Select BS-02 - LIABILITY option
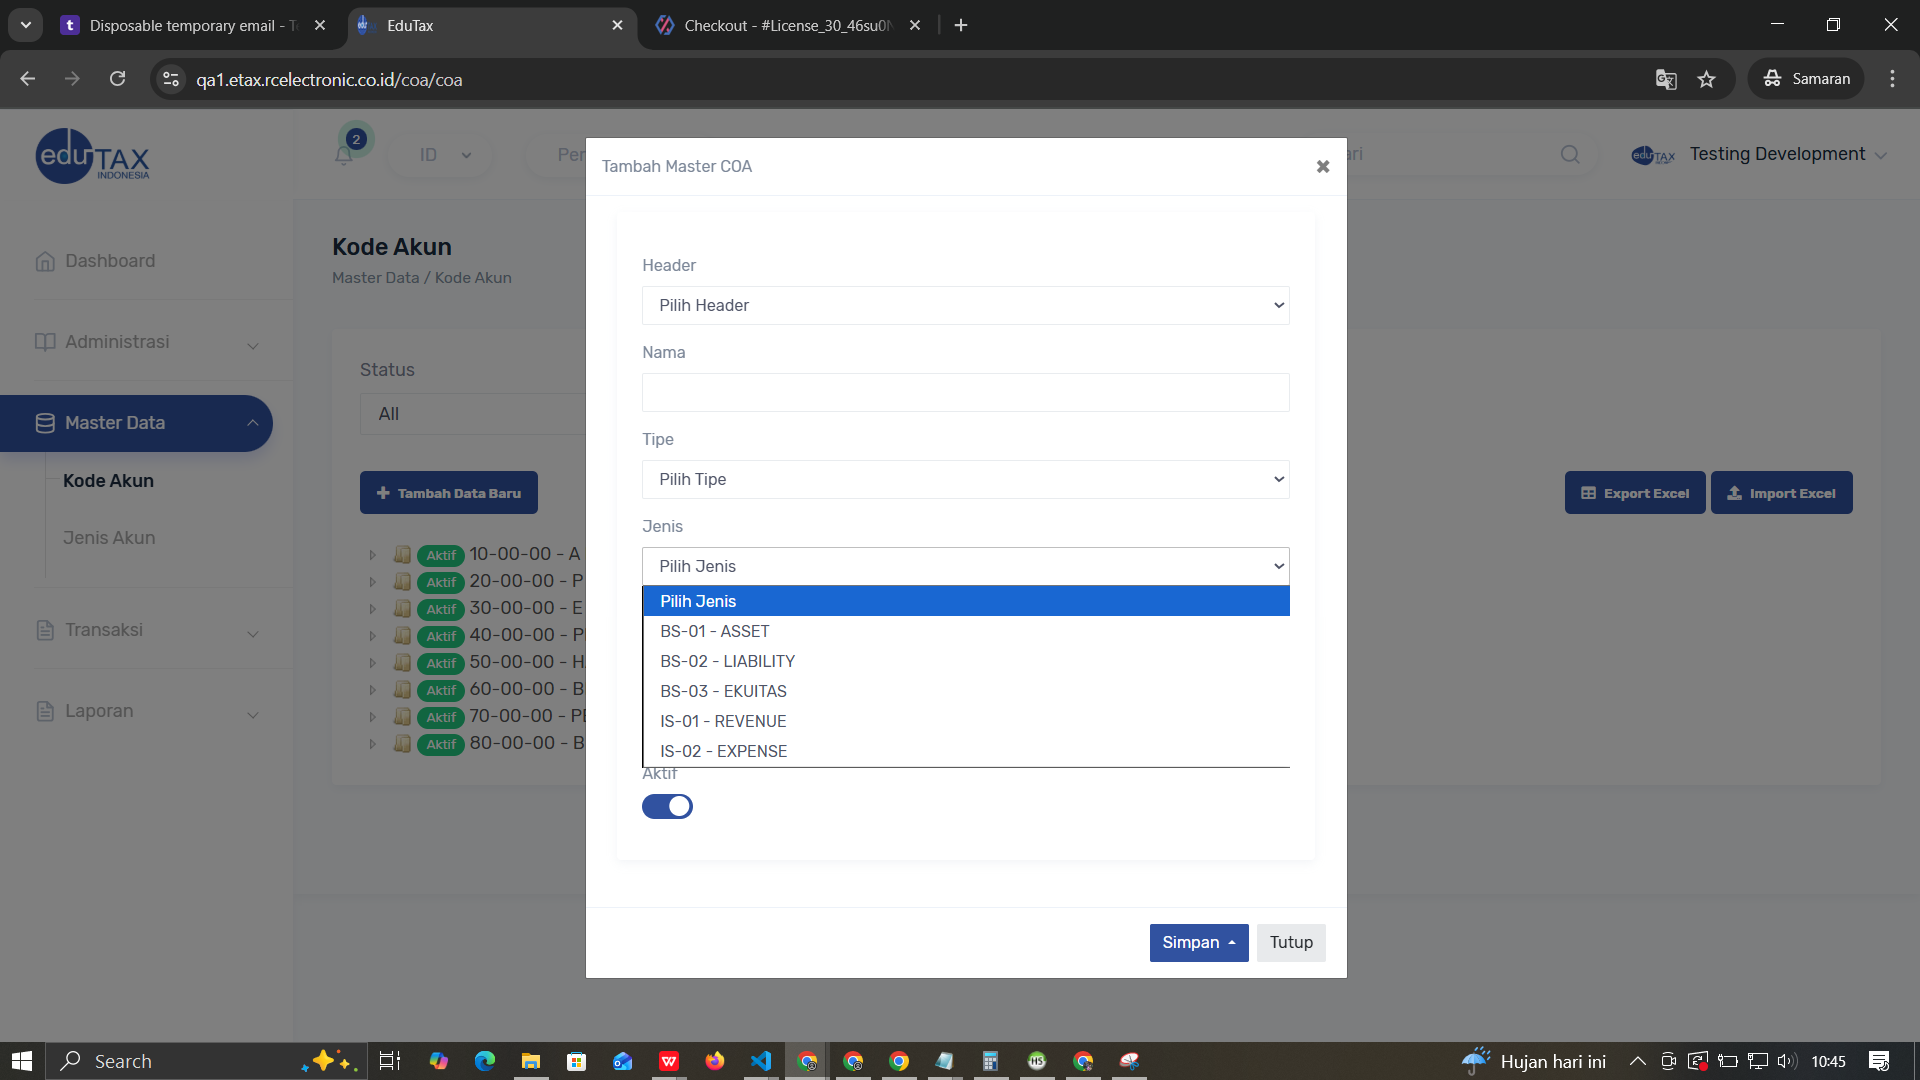The height and width of the screenshot is (1080, 1920). pyautogui.click(x=727, y=661)
